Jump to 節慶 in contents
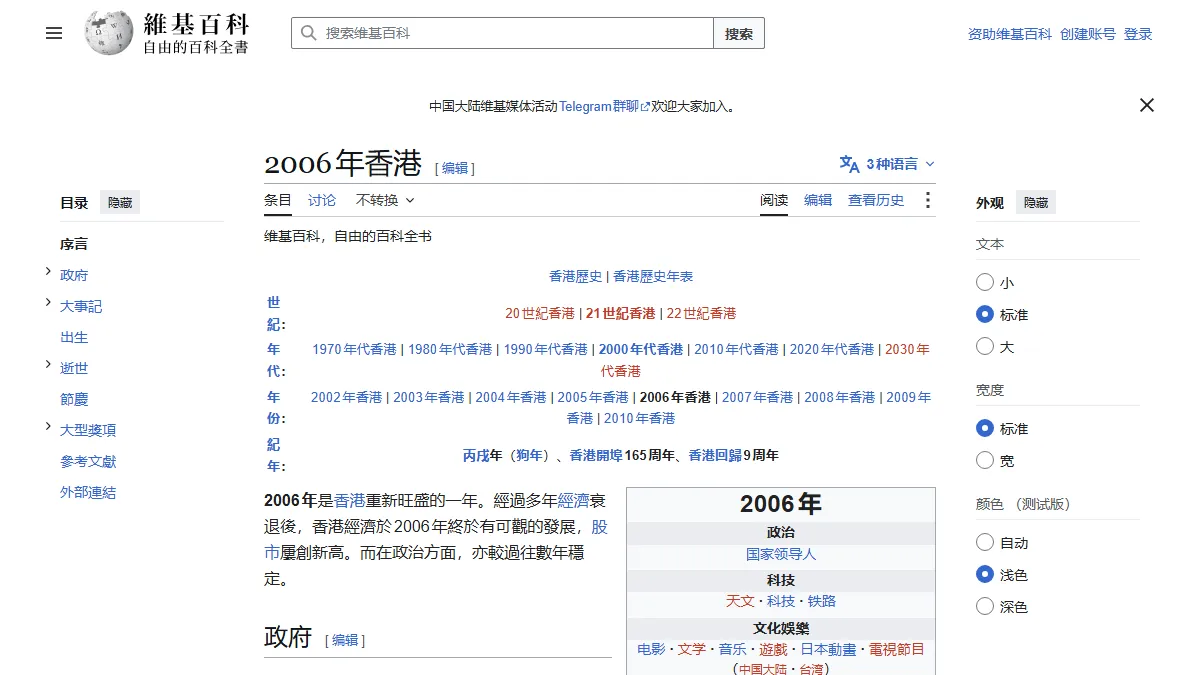The height and width of the screenshot is (675, 1200). (x=74, y=399)
